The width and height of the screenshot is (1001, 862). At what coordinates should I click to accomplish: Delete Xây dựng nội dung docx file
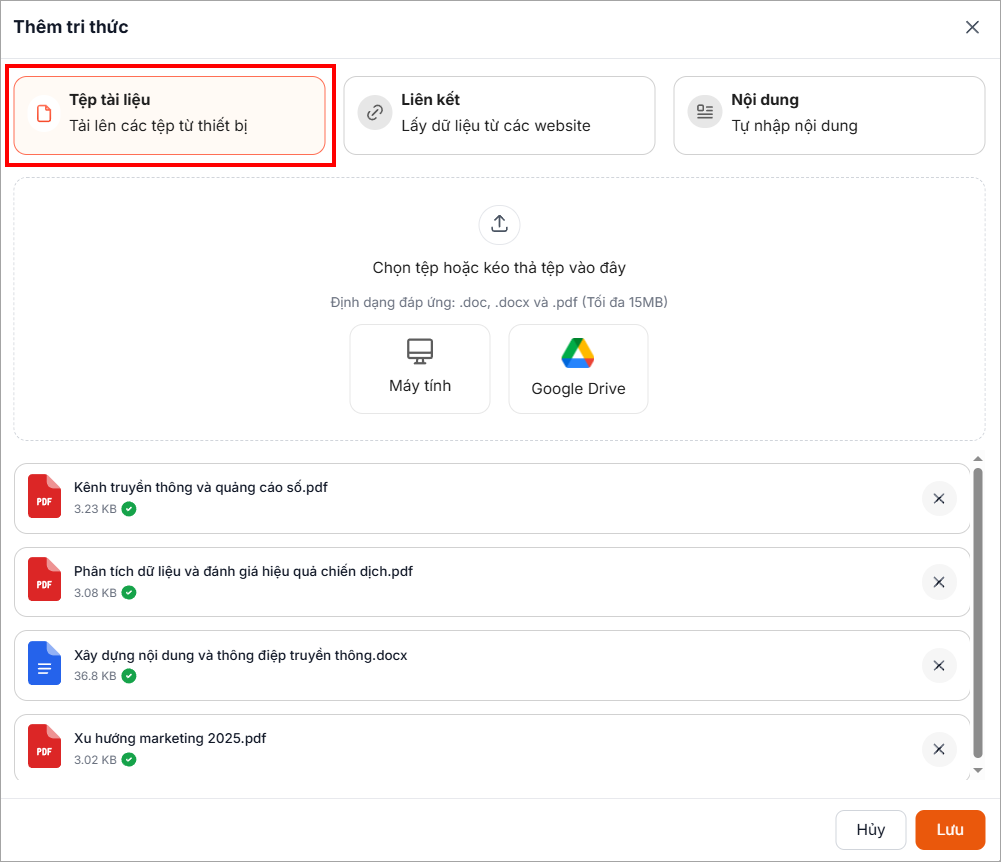[x=938, y=666]
